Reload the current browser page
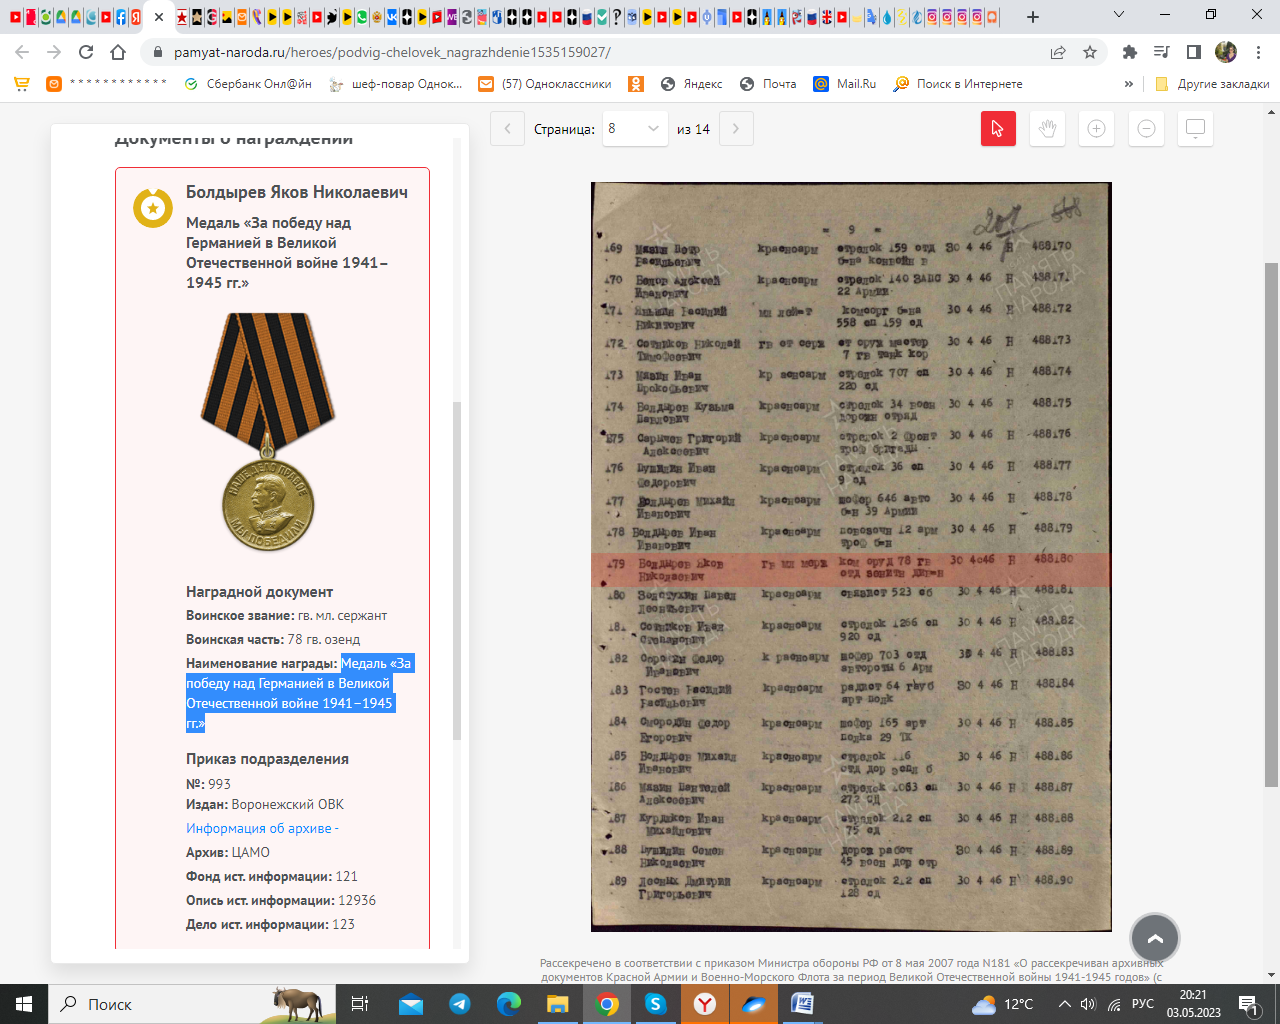The image size is (1280, 1024). (86, 52)
